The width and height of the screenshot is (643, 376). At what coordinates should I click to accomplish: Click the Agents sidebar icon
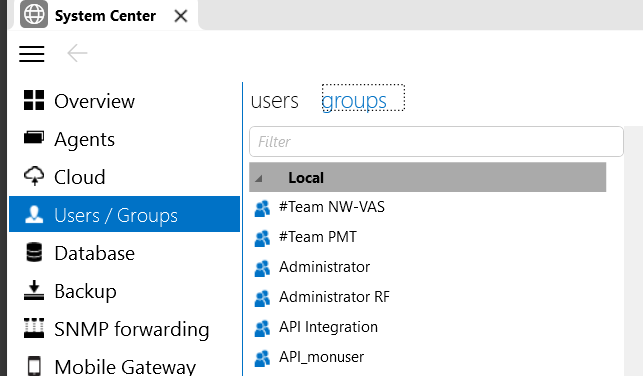click(34, 138)
